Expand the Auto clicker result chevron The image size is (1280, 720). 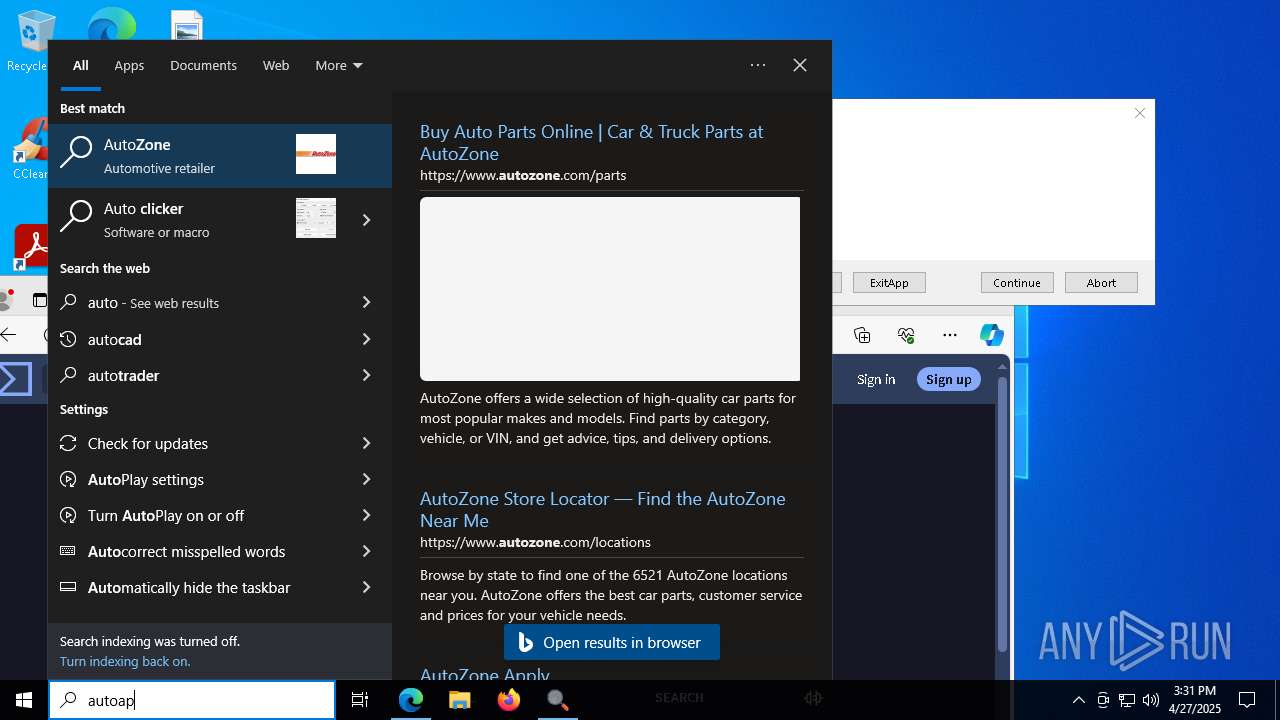click(366, 220)
